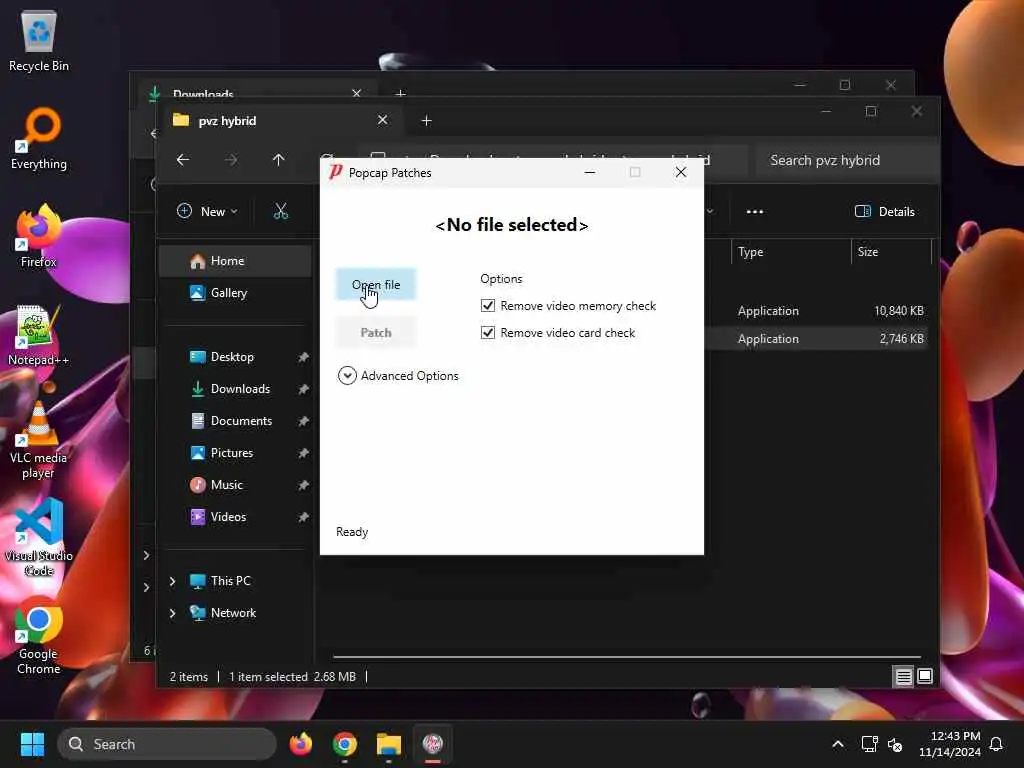Select Home in navigation pane

tap(235, 261)
